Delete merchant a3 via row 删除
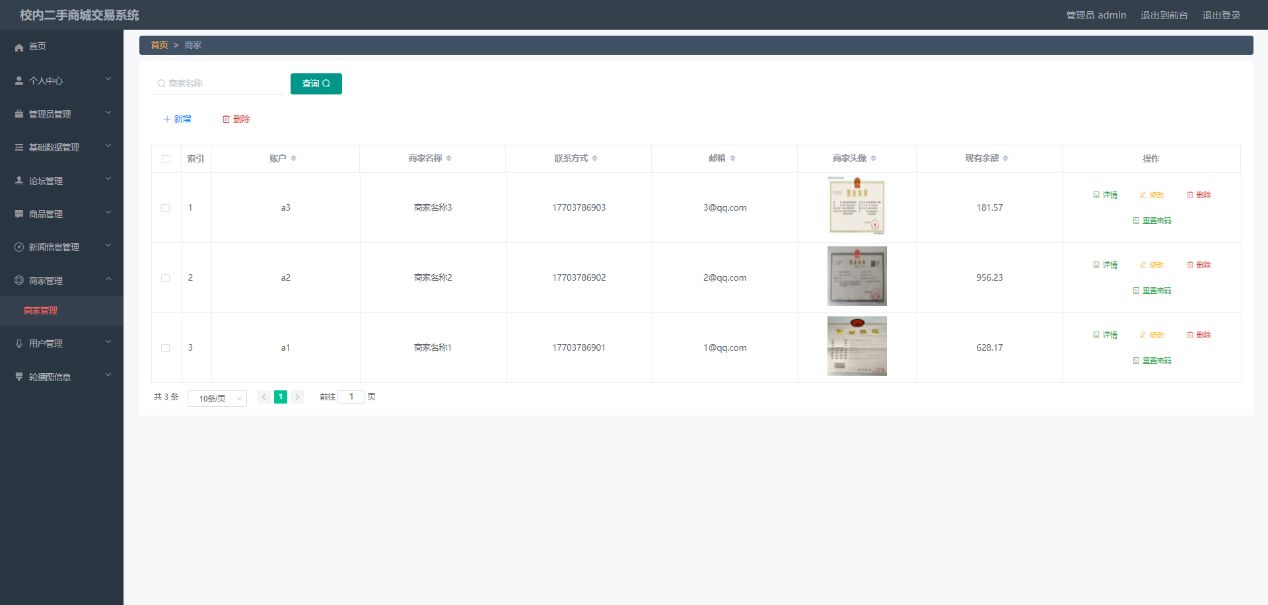1268x605 pixels. 1198,195
